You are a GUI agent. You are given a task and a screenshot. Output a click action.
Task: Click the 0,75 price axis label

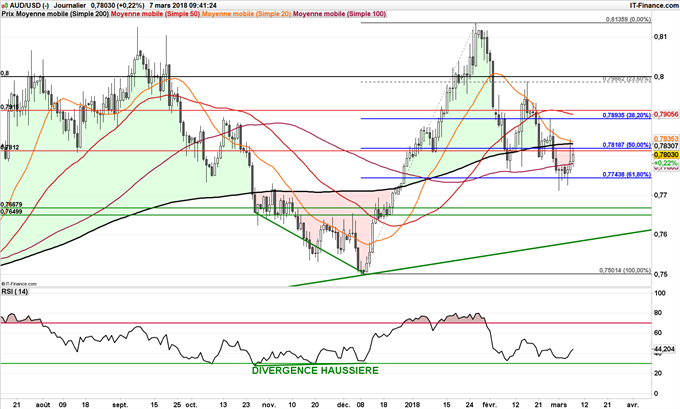(x=660, y=274)
